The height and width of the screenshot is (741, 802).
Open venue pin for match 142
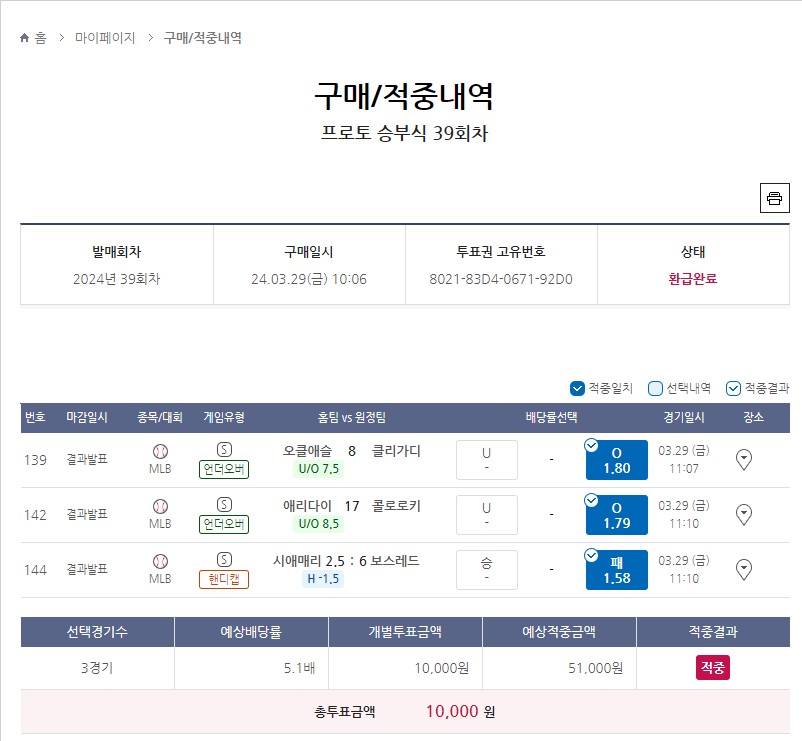(743, 514)
